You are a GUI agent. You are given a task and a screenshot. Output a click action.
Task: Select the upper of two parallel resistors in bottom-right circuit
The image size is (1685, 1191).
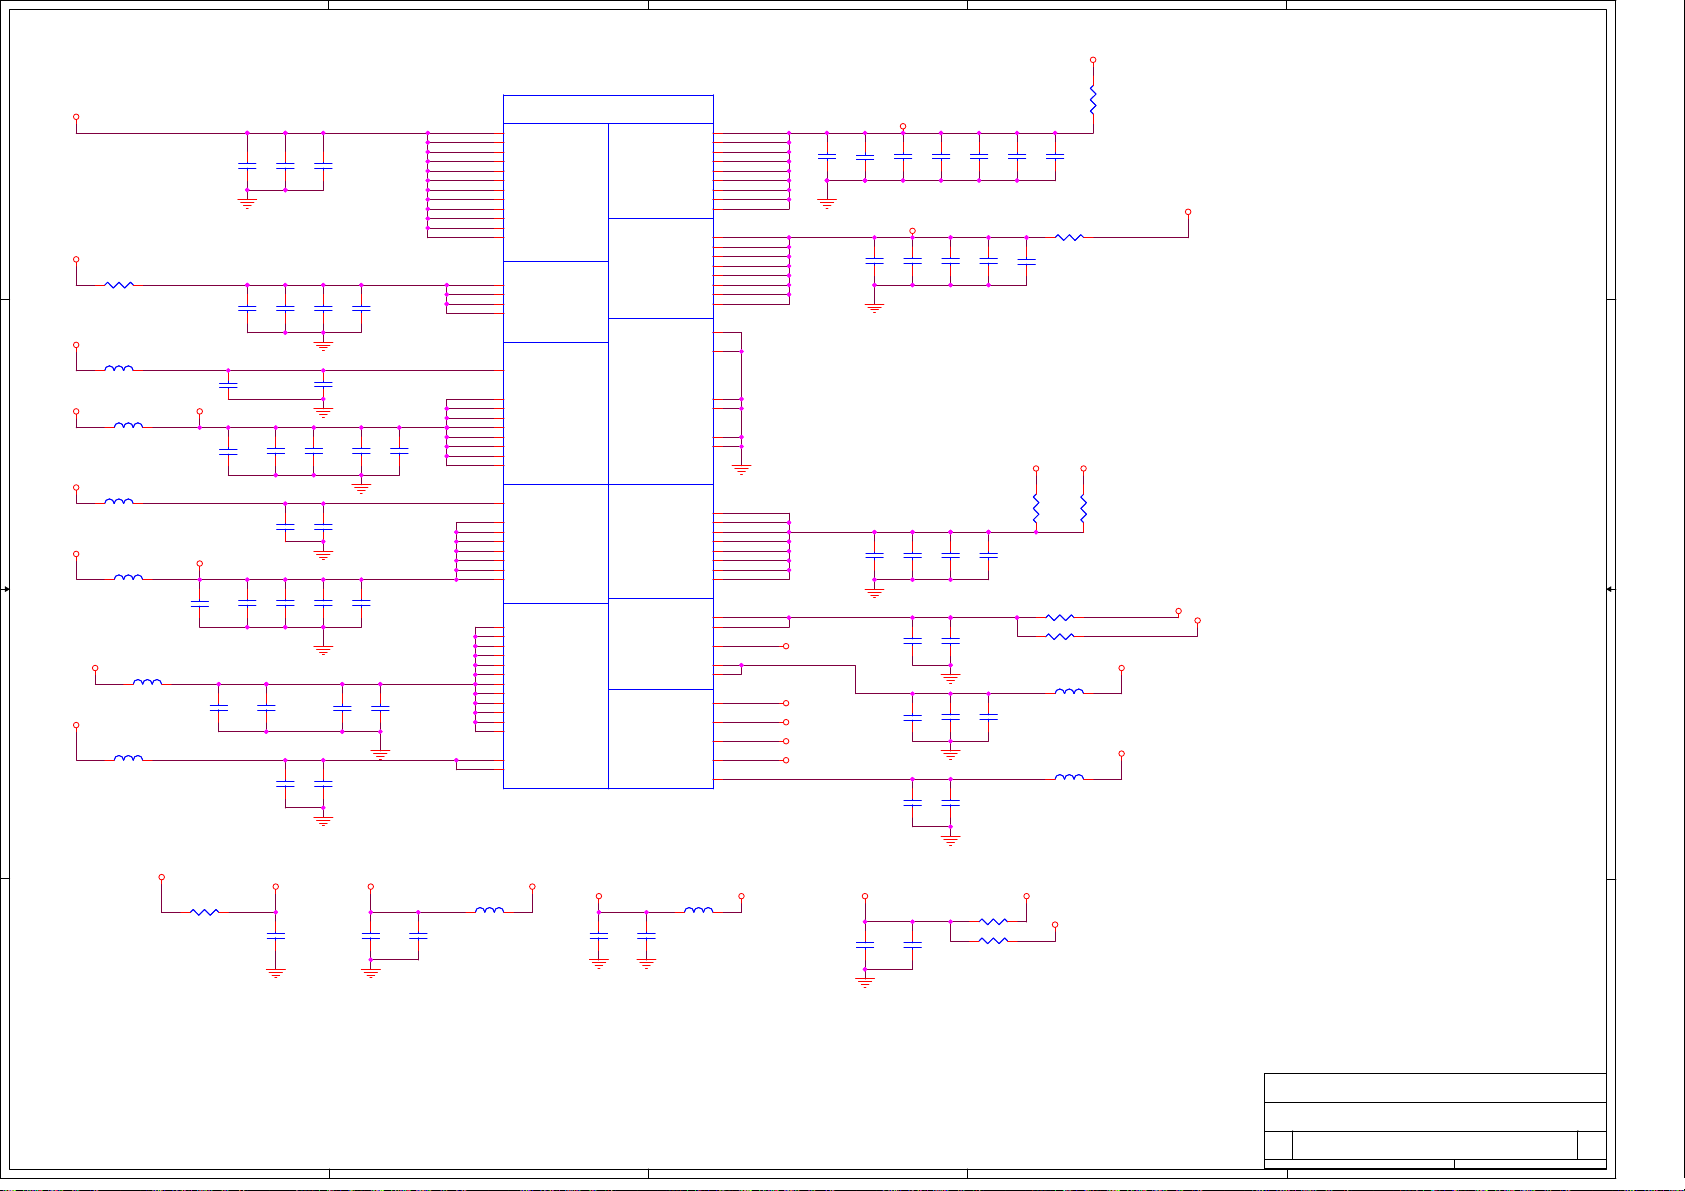tap(993, 921)
